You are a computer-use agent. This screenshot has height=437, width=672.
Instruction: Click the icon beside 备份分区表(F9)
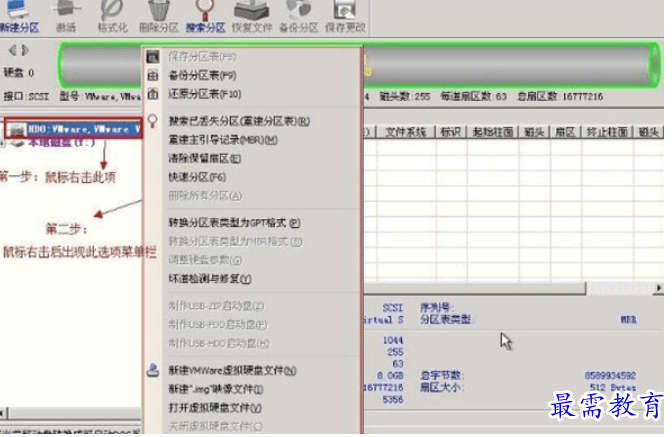tap(153, 75)
